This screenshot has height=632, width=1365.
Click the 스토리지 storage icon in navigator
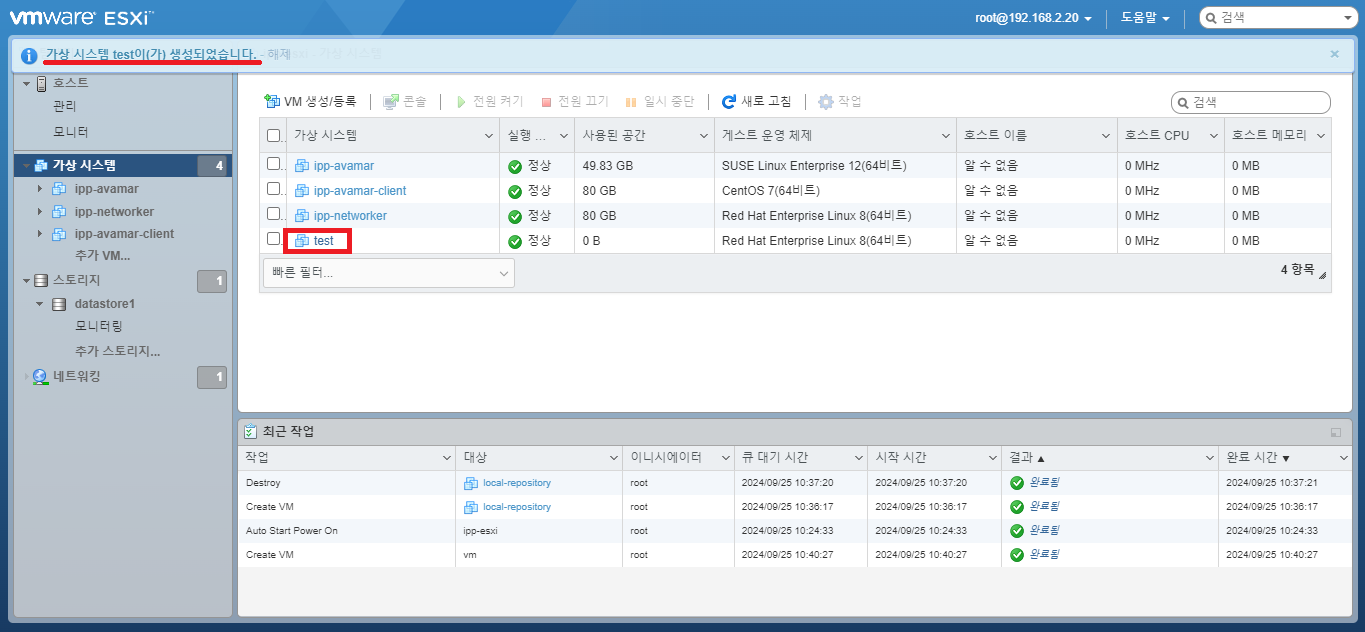(41, 280)
